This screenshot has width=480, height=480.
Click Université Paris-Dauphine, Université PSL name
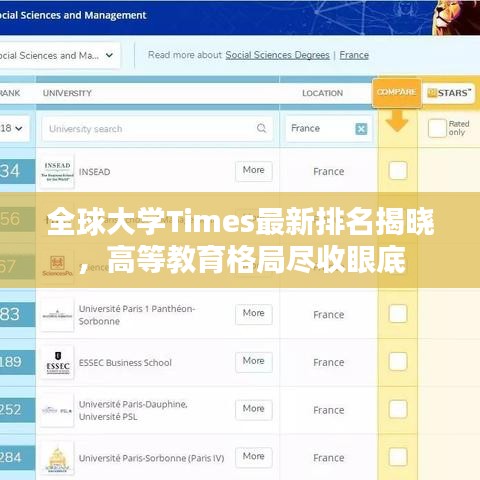(x=133, y=410)
